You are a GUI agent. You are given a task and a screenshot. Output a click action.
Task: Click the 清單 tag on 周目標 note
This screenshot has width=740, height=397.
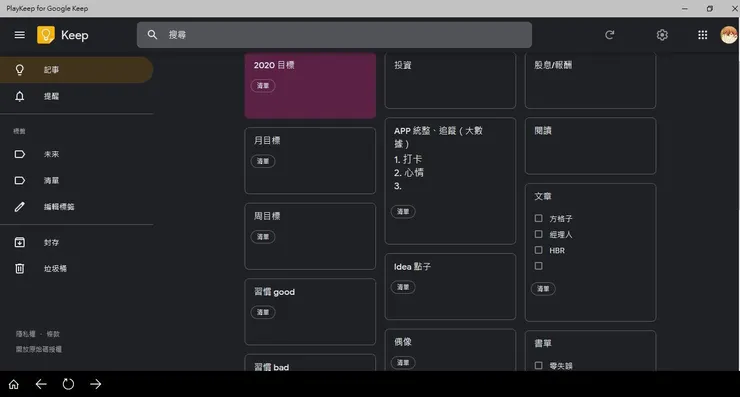[263, 237]
